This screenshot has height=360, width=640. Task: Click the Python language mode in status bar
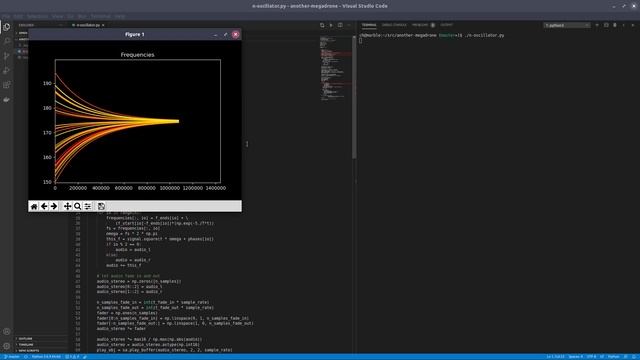(x=613, y=357)
